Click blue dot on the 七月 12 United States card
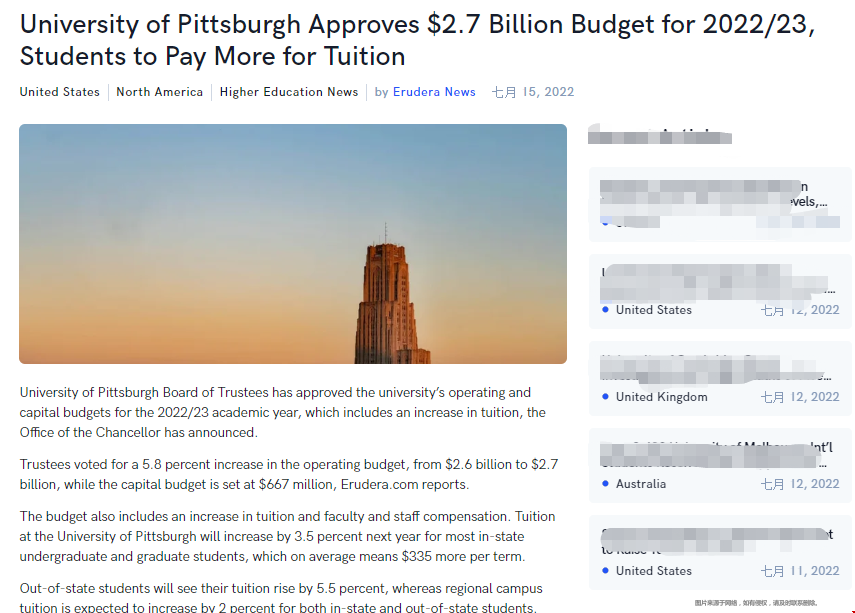855x613 pixels. pos(606,310)
